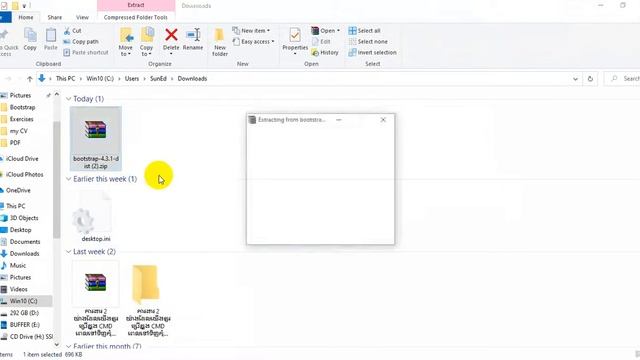640x360 pixels.
Task: Switch to the View ribbon tab
Action: click(82, 18)
